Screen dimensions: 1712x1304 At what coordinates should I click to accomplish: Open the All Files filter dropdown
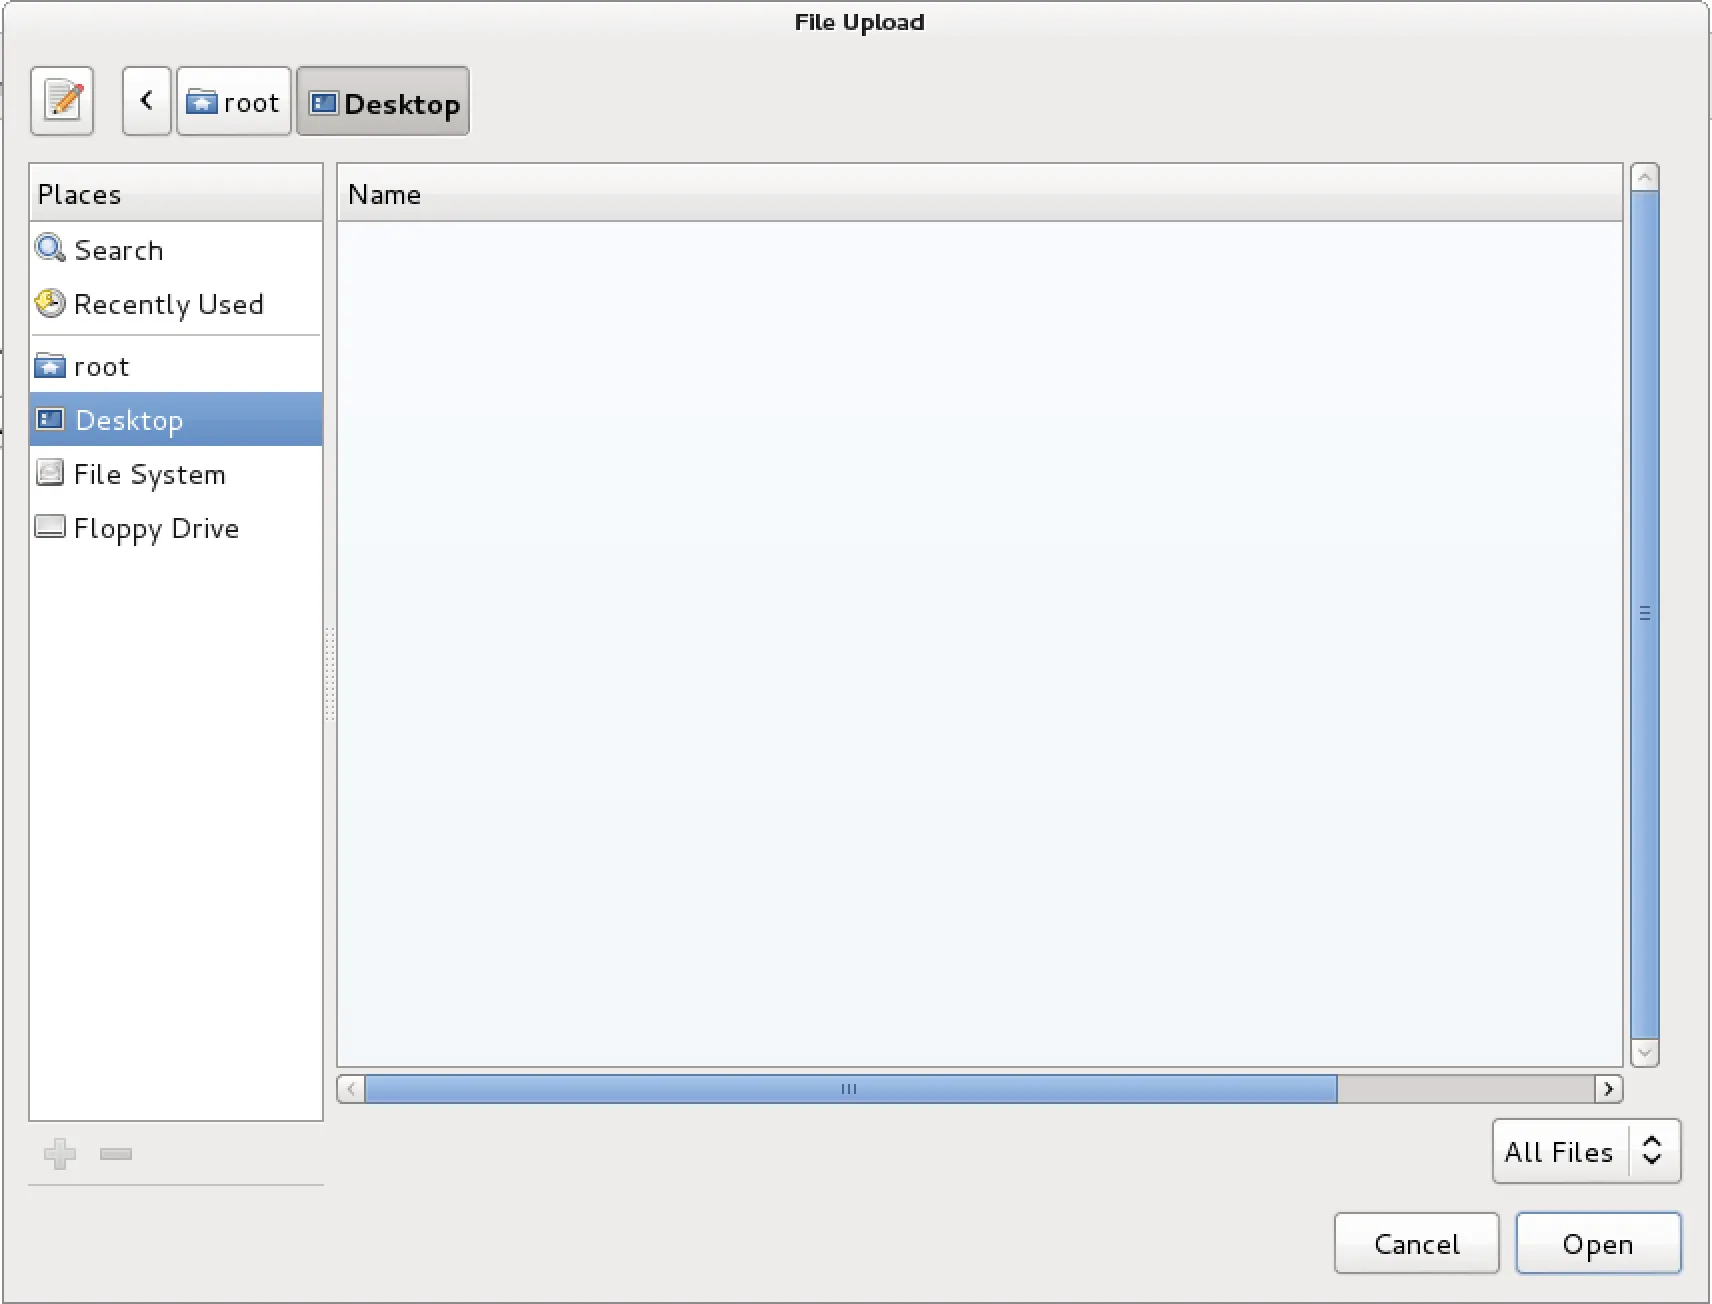pos(1585,1152)
